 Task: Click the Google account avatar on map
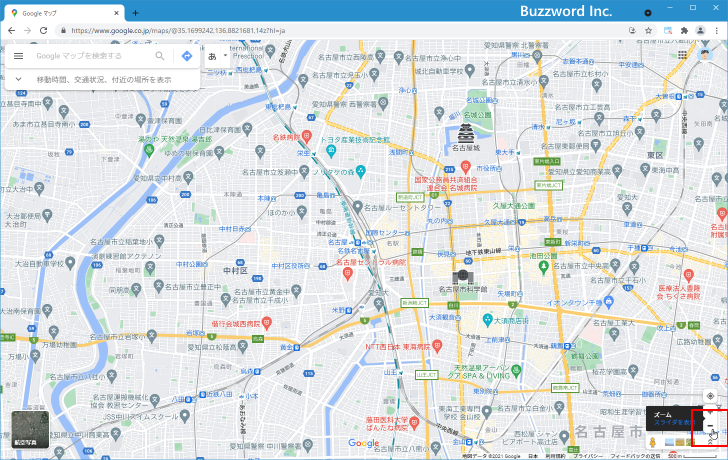(x=705, y=54)
